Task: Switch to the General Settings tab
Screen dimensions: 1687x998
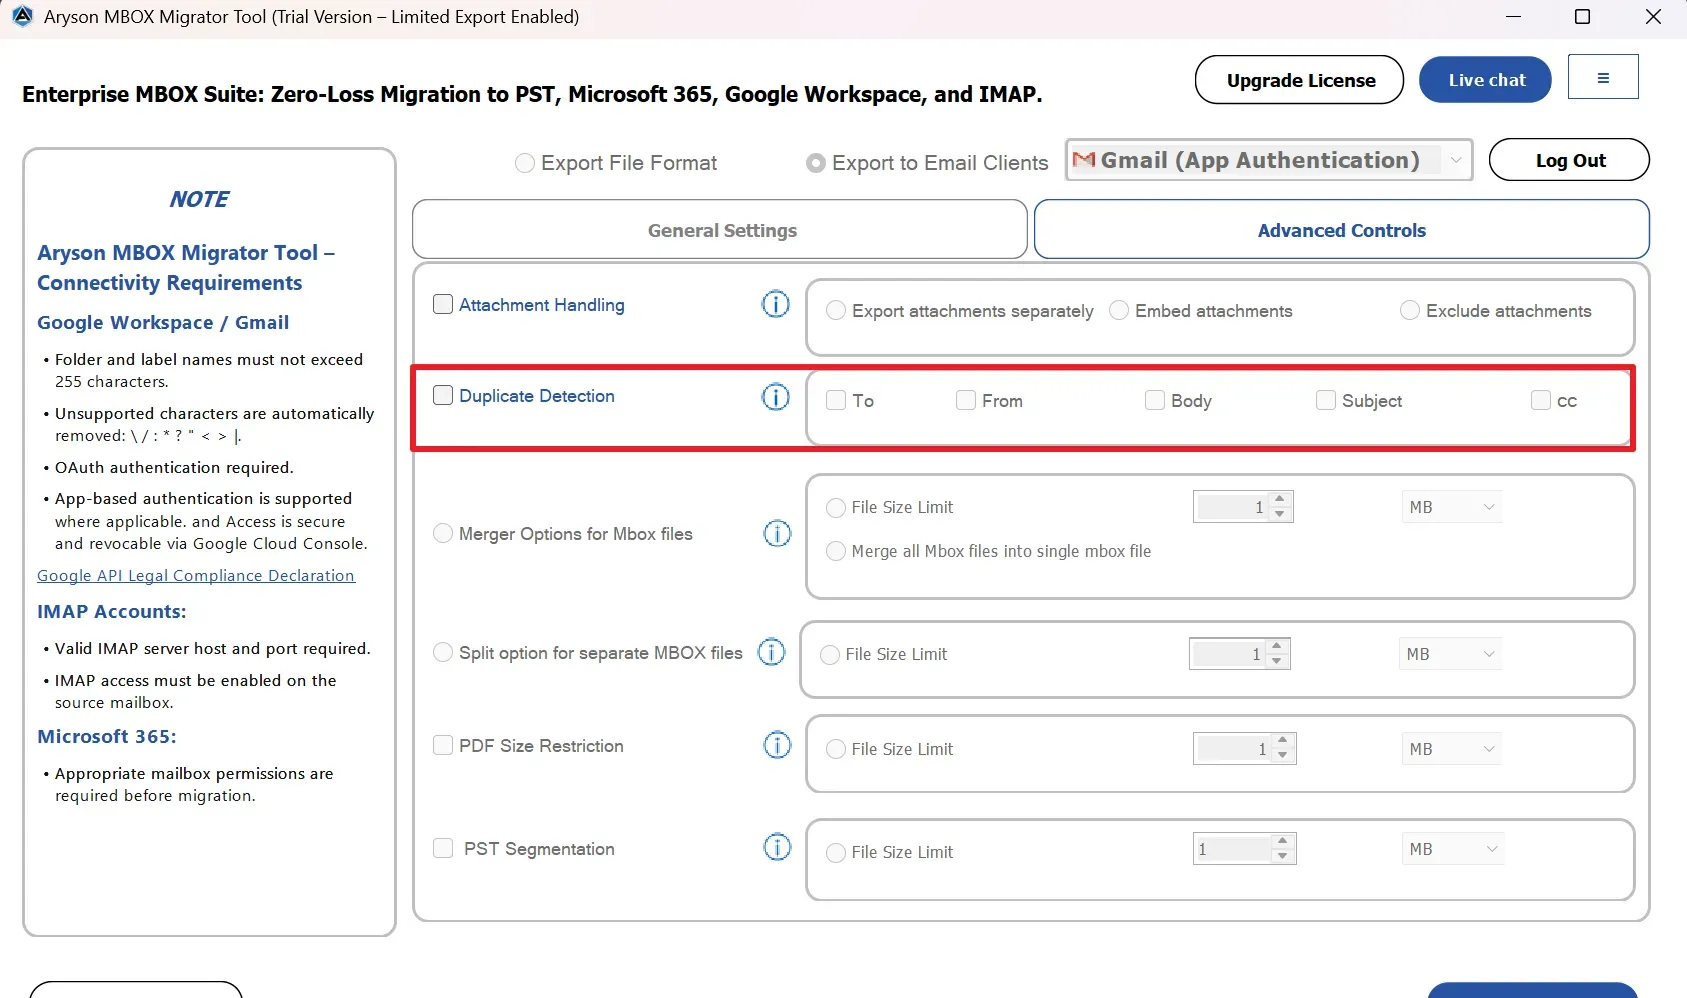Action: pyautogui.click(x=720, y=230)
